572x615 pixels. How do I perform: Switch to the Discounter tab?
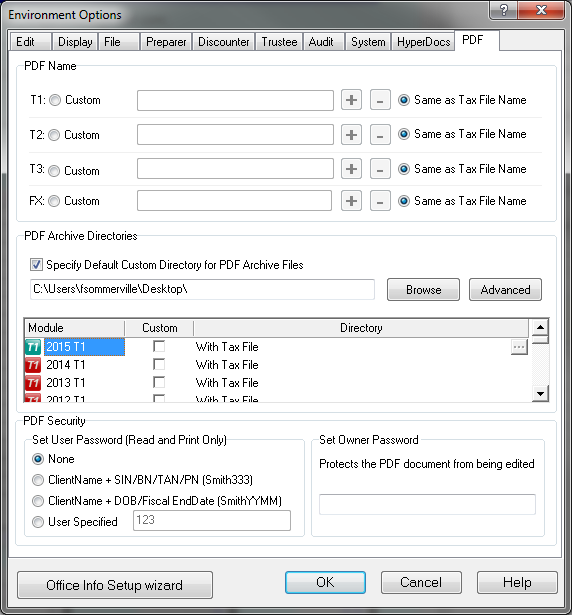pos(224,42)
